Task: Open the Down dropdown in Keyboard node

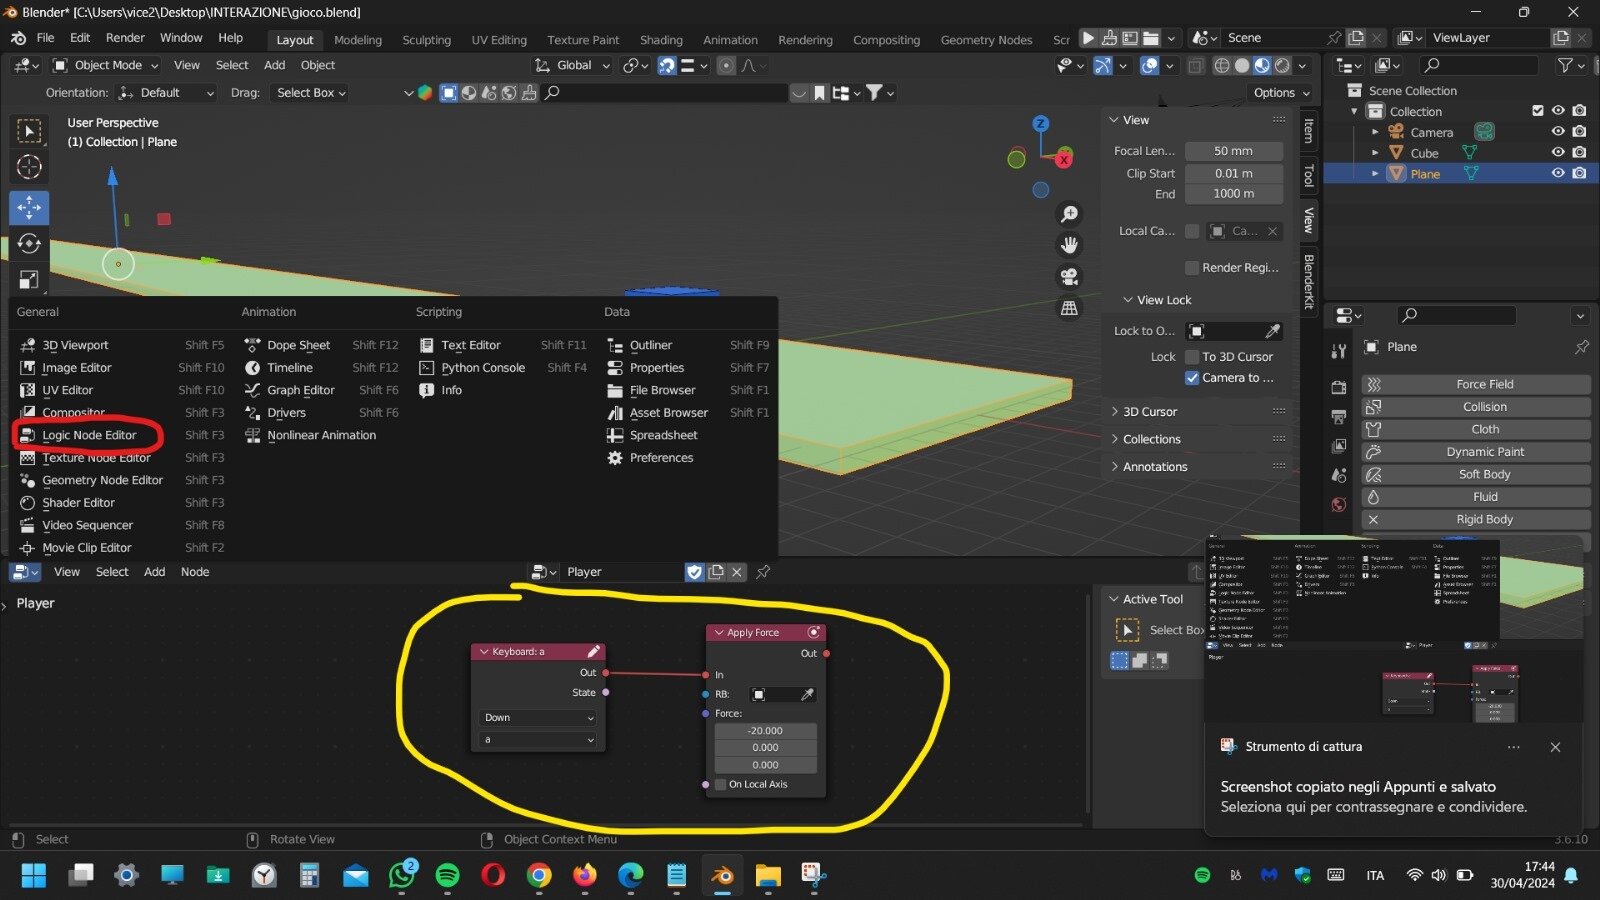Action: point(539,718)
